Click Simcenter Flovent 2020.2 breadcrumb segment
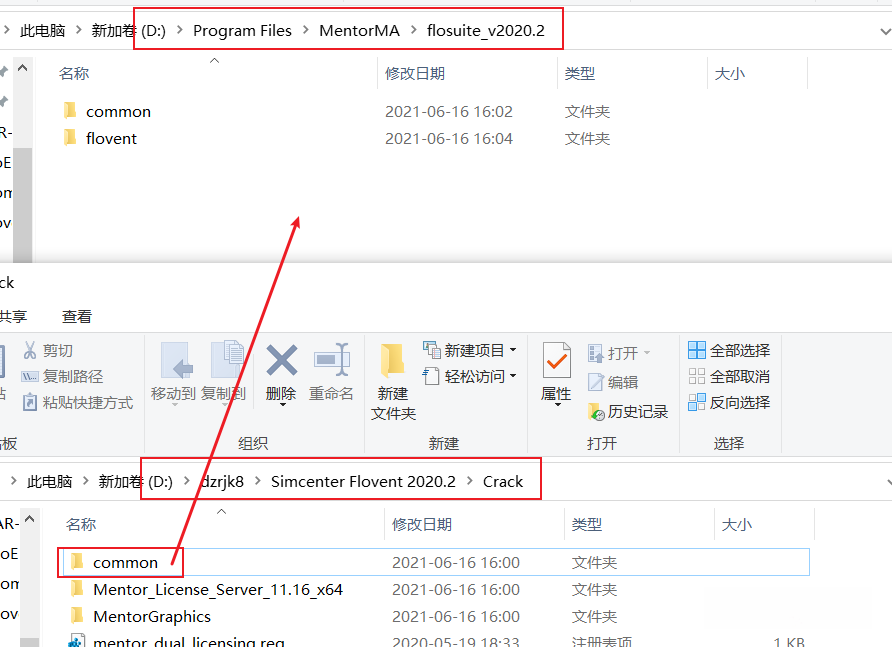This screenshot has width=892, height=647. [363, 481]
